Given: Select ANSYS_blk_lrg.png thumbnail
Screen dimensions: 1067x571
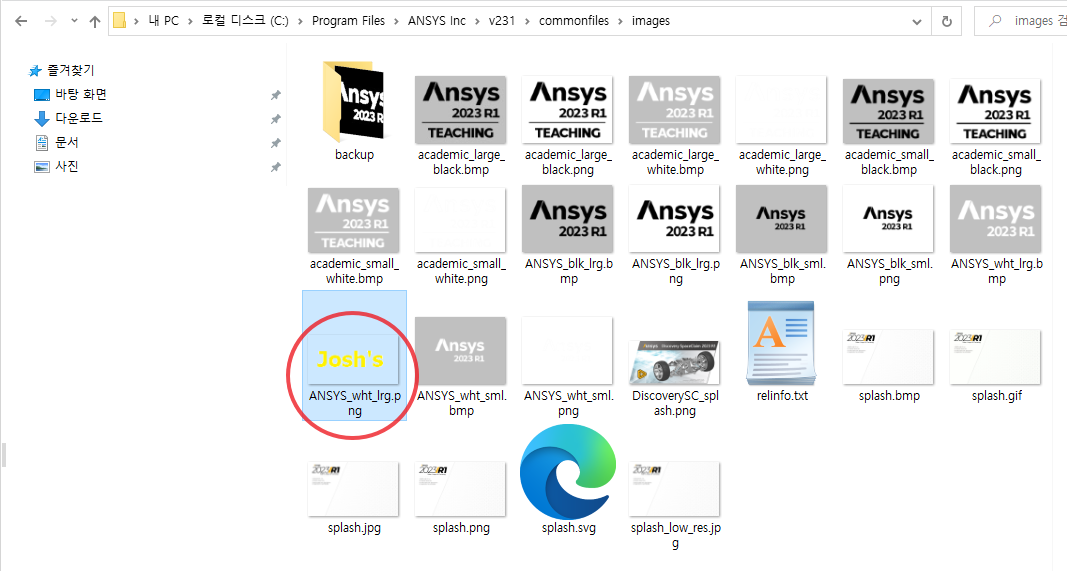Looking at the screenshot, I should [x=675, y=218].
